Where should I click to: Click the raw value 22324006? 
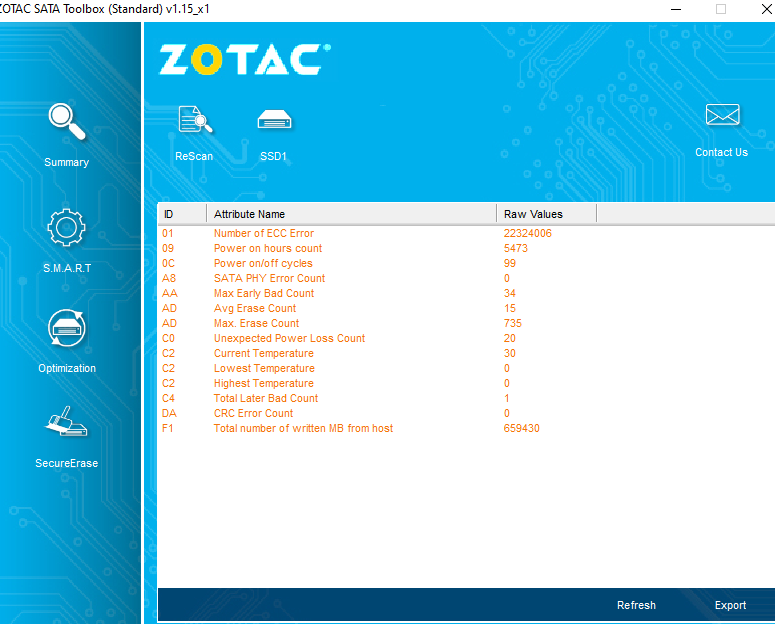pos(527,233)
